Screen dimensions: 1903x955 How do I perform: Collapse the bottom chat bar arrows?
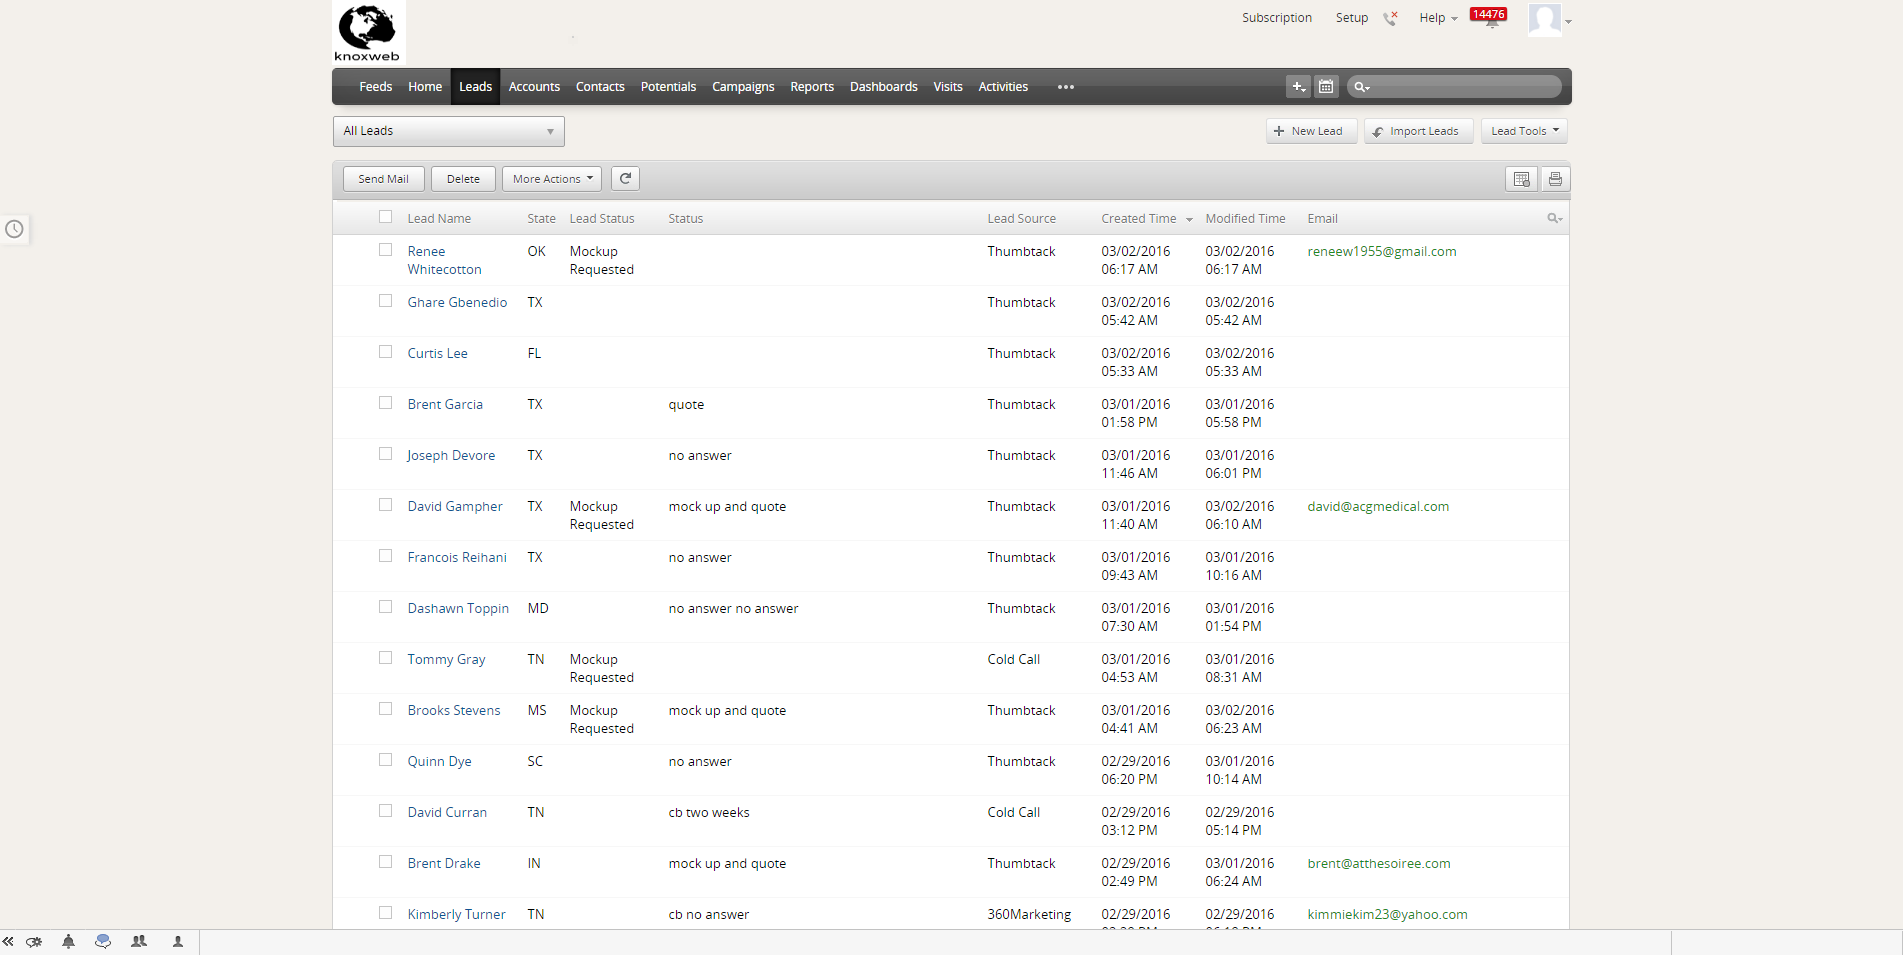tap(8, 941)
